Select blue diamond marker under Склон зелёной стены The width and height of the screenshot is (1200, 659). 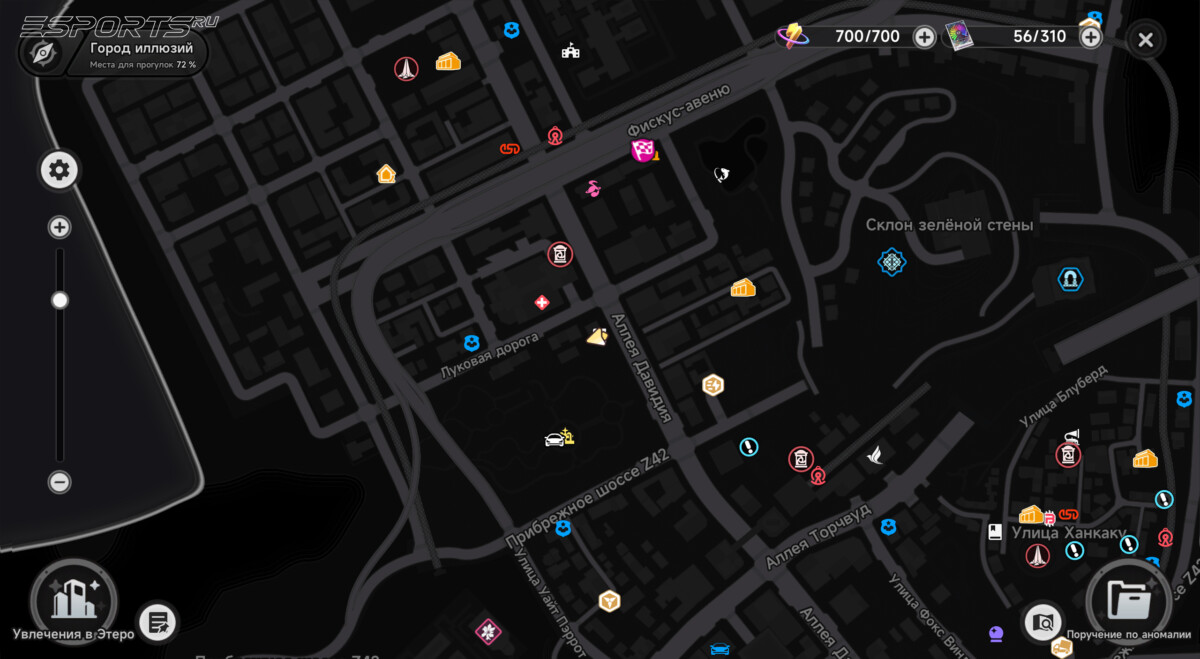891,262
